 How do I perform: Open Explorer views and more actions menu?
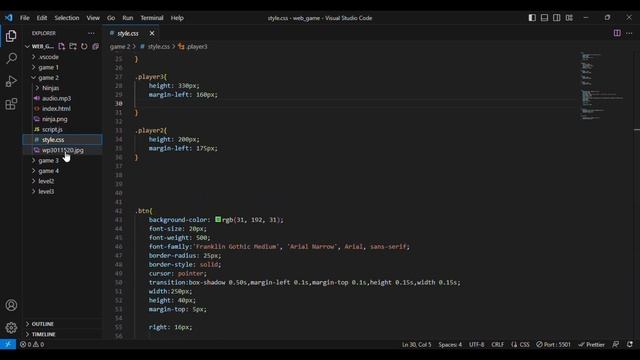(91, 33)
